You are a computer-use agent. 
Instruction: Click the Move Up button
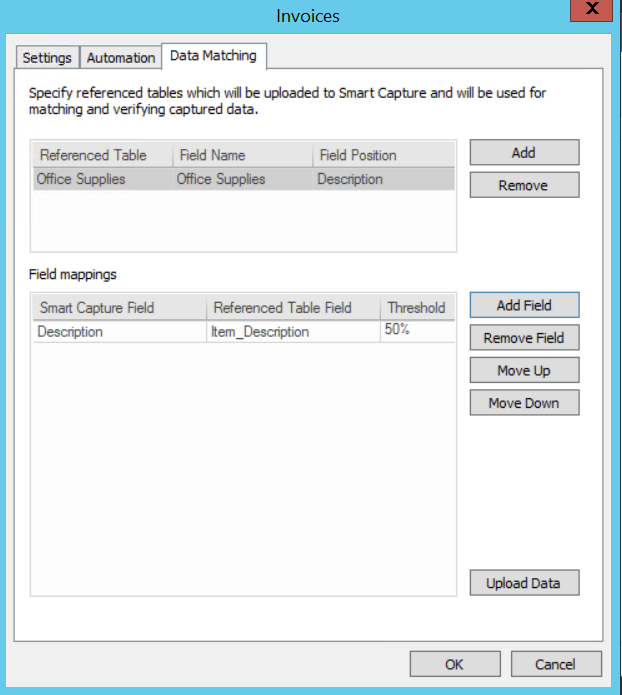(524, 370)
